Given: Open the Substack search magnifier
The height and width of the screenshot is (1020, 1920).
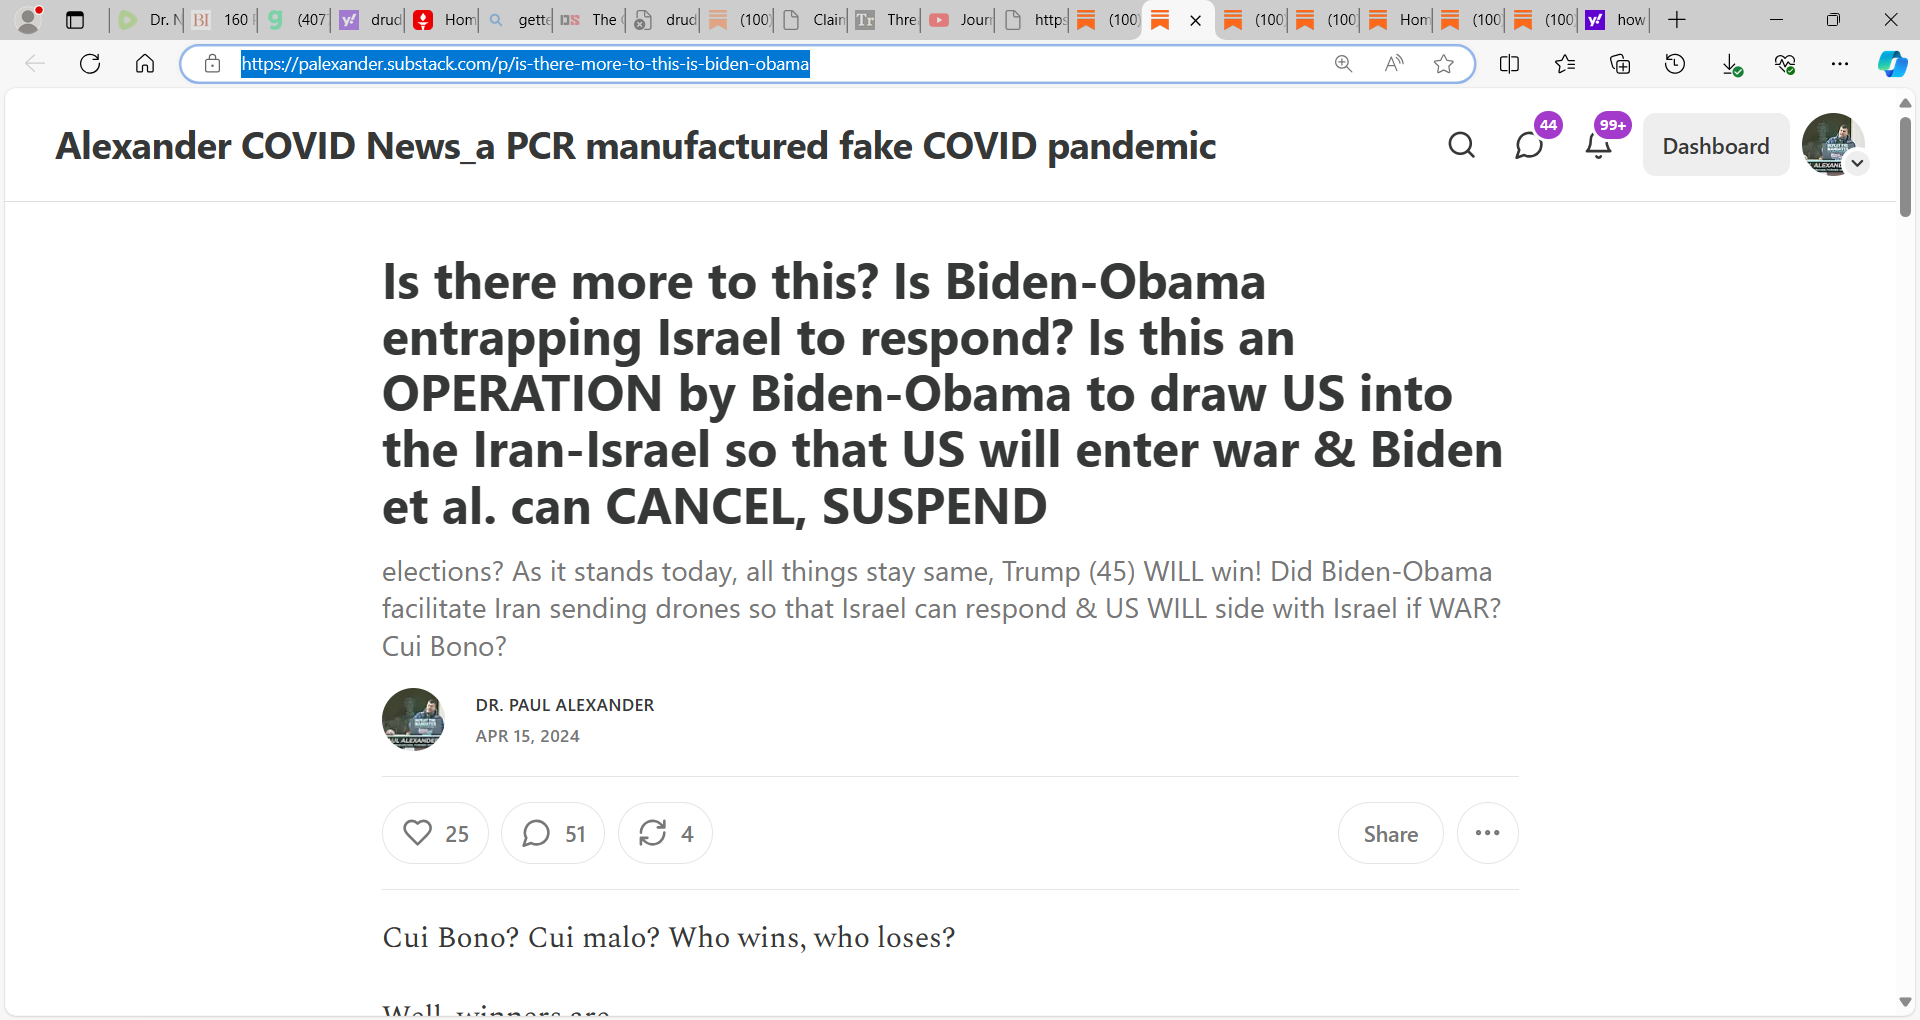Looking at the screenshot, I should pos(1461,146).
